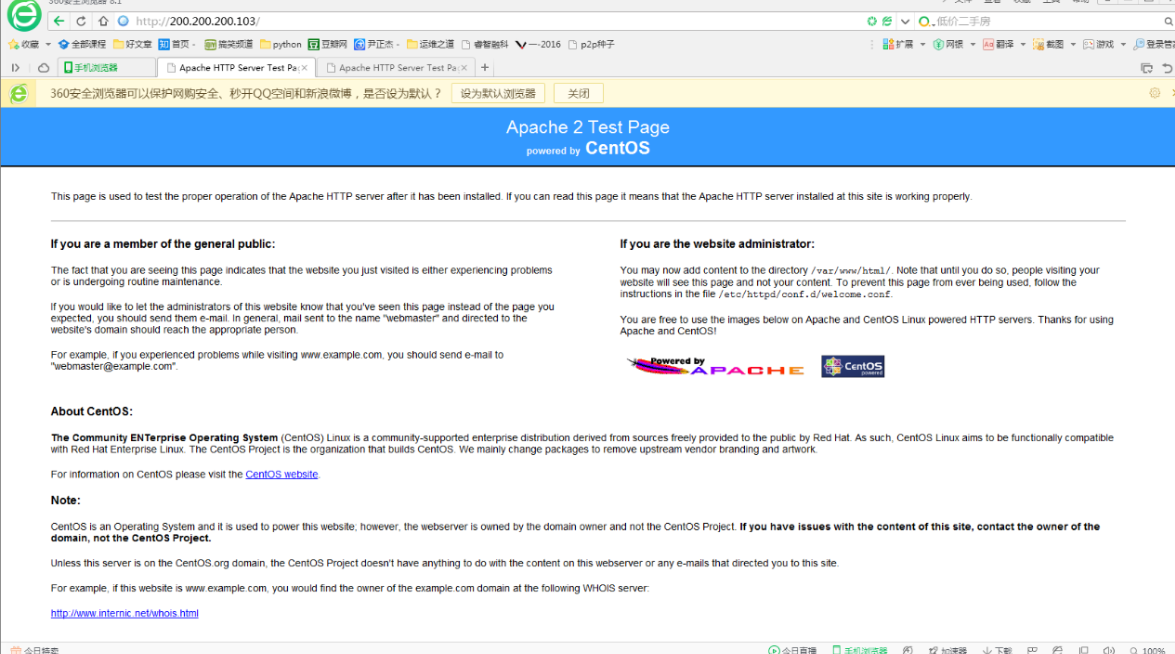Open the 搞笑频道 bookmark
The width and height of the screenshot is (1175, 654).
(x=229, y=44)
